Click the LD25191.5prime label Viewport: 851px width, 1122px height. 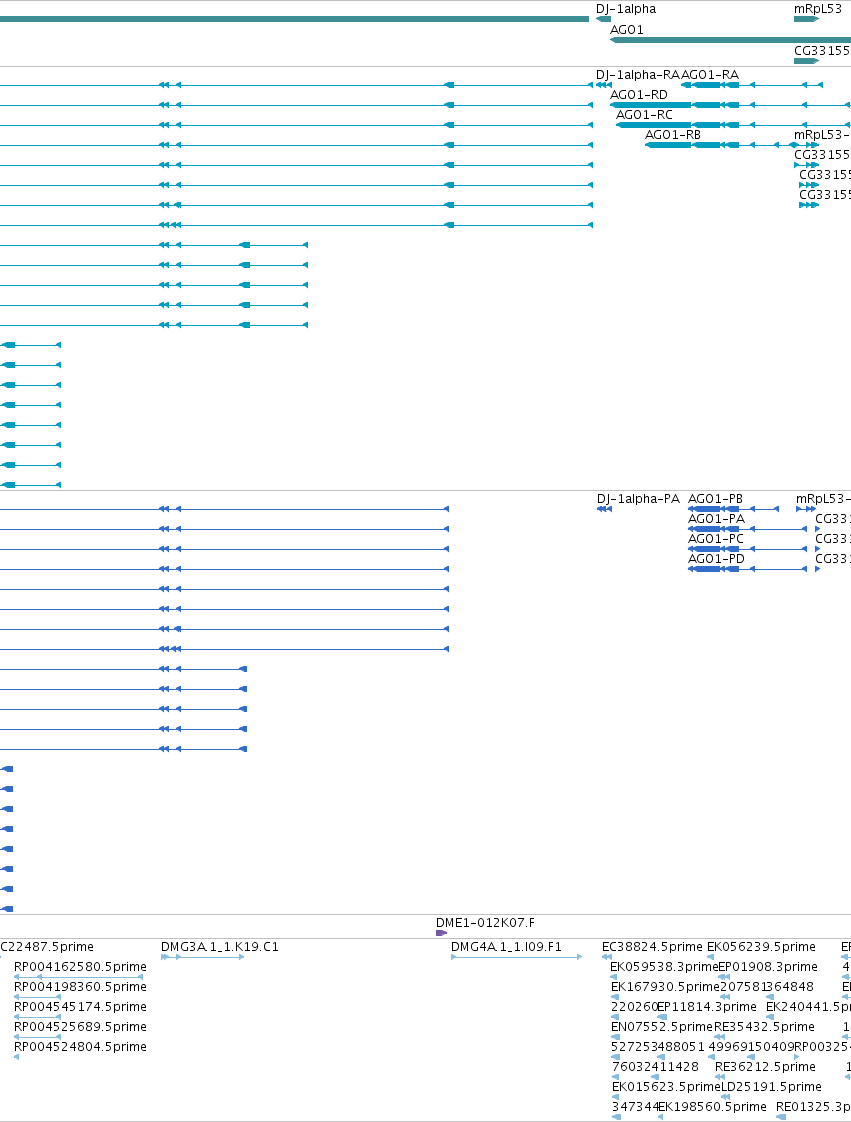pos(771,1088)
